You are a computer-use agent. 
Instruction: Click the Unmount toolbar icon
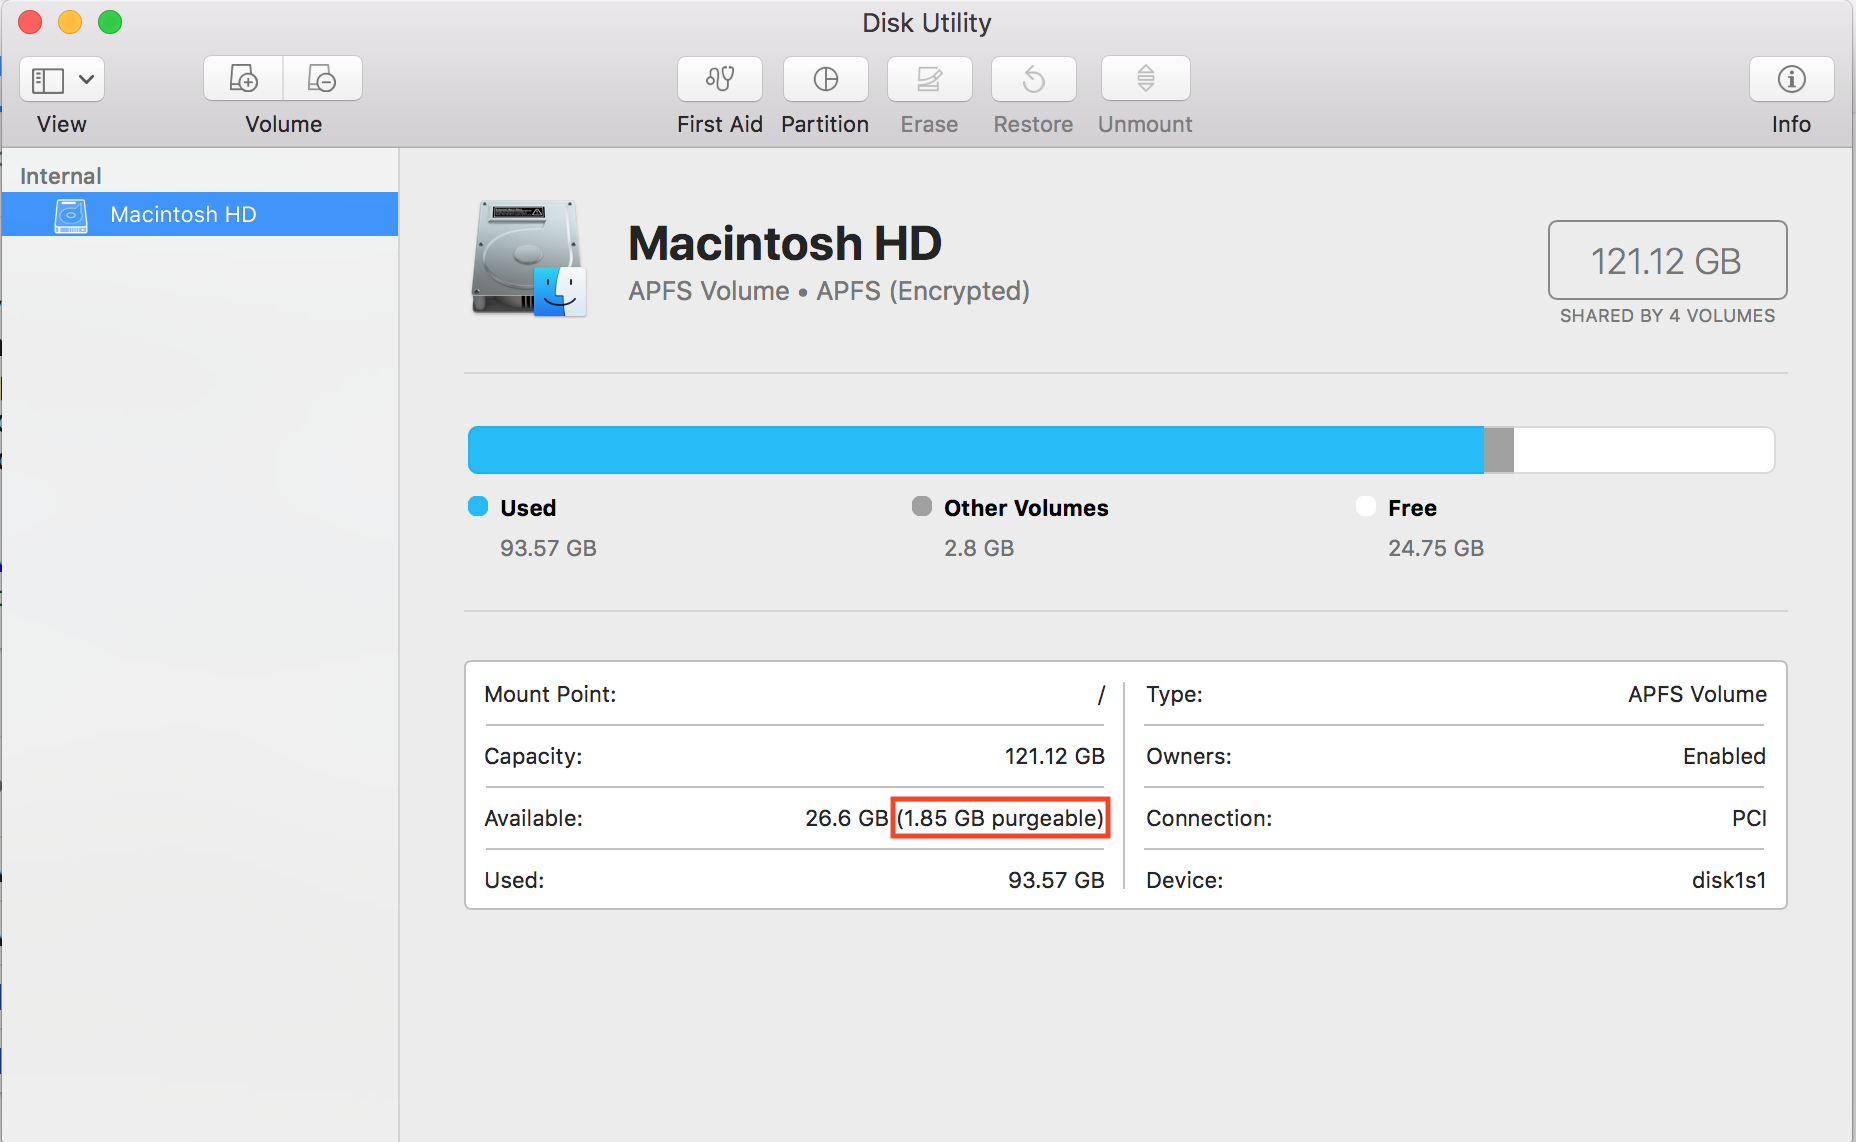[1145, 79]
